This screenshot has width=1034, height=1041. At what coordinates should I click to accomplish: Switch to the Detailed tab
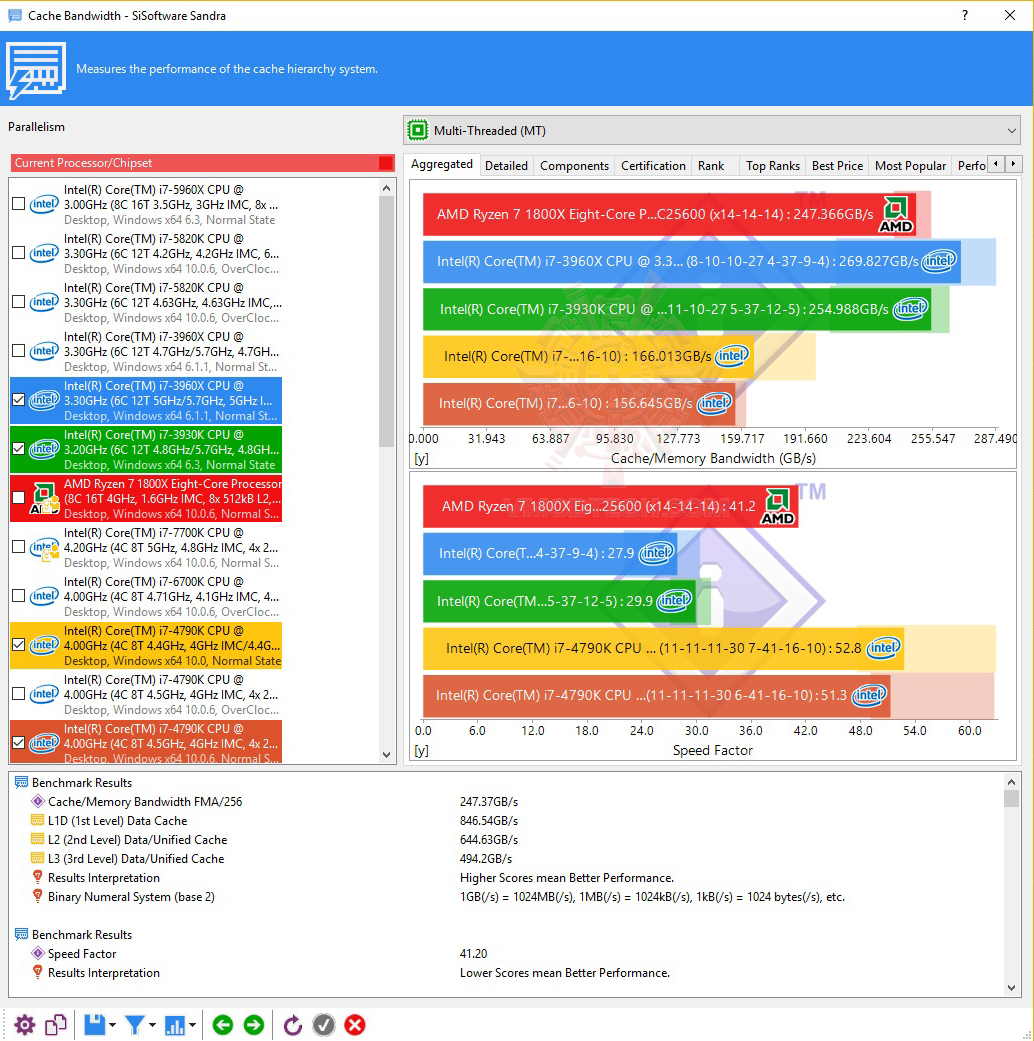(506, 166)
